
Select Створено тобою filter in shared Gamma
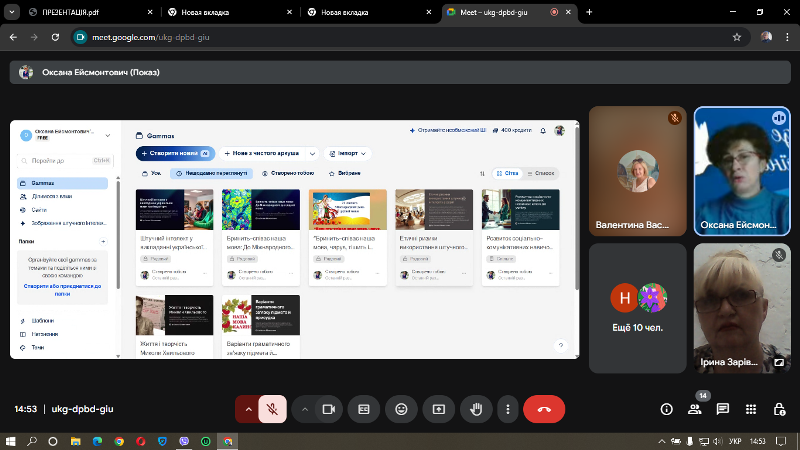(x=288, y=173)
